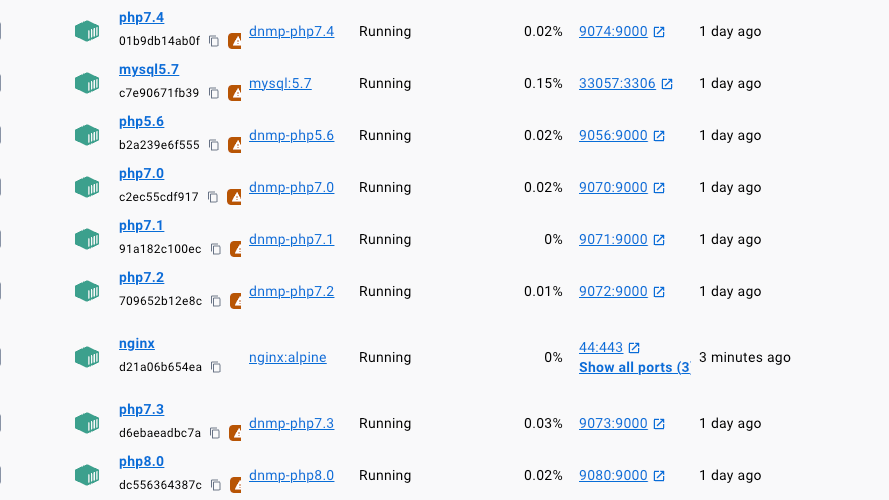Click warning icon for mysql5.7 container

[235, 93]
